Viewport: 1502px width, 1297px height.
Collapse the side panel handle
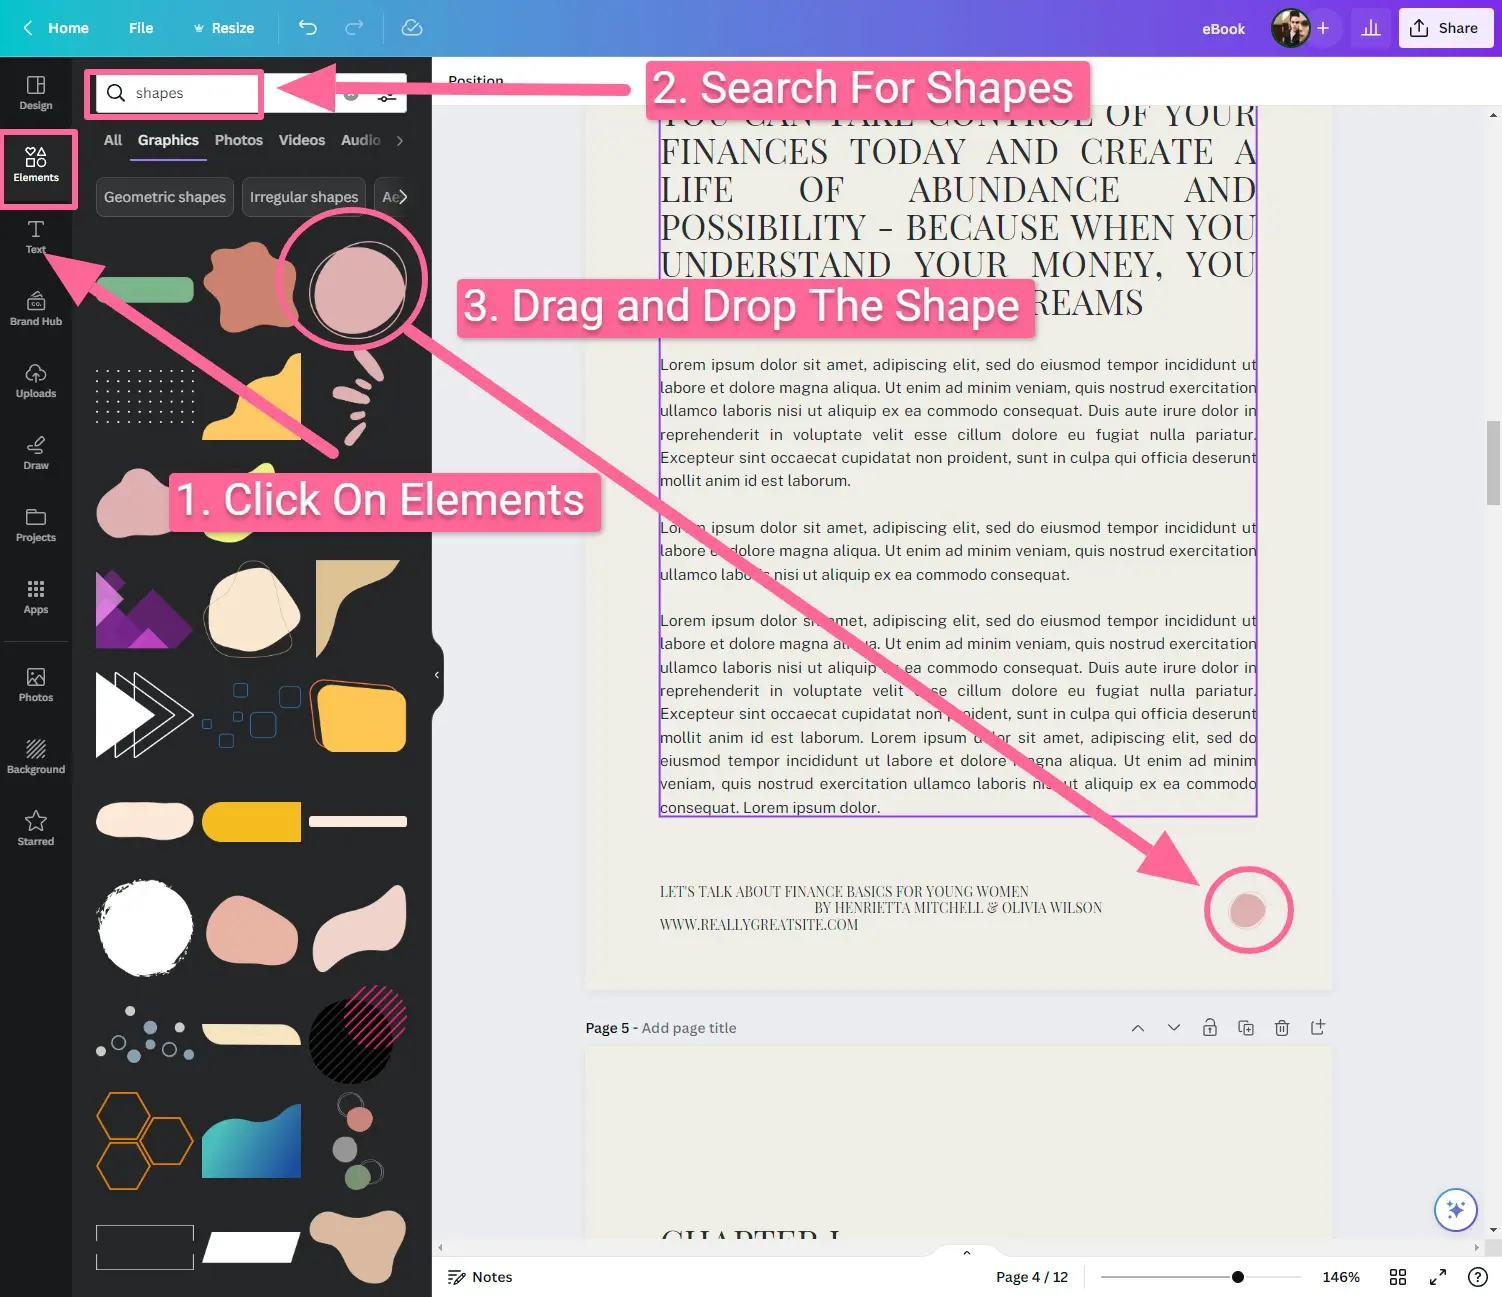click(x=437, y=675)
